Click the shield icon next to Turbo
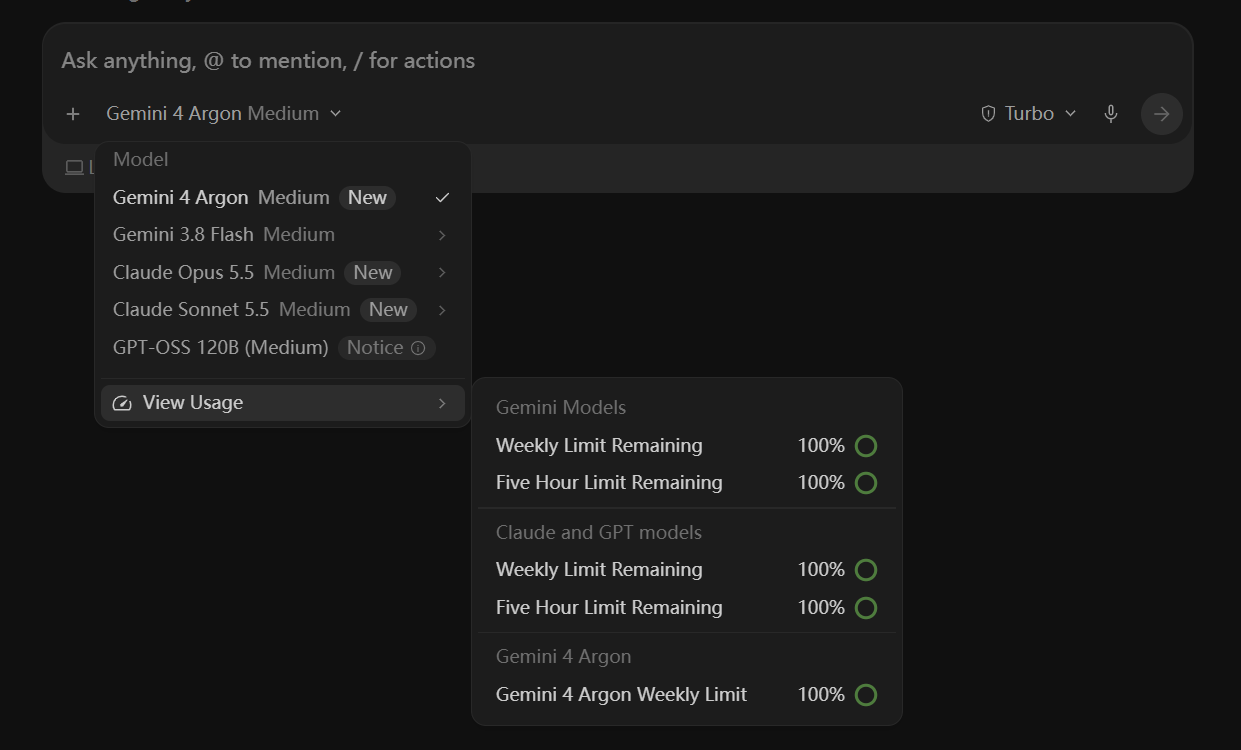Screen dimensions: 1241x750 (x=988, y=114)
